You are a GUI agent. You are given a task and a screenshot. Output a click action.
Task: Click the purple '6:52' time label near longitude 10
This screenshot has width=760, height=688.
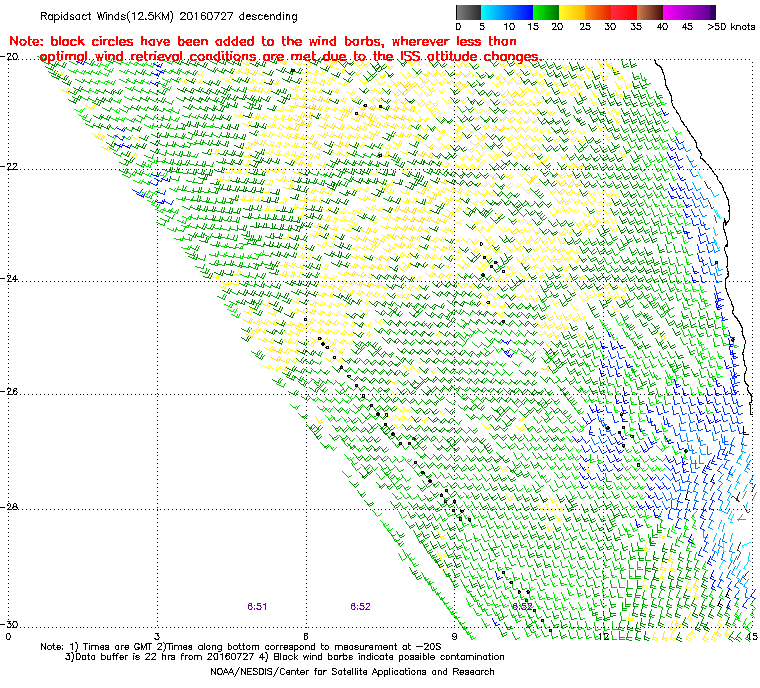click(x=522, y=607)
